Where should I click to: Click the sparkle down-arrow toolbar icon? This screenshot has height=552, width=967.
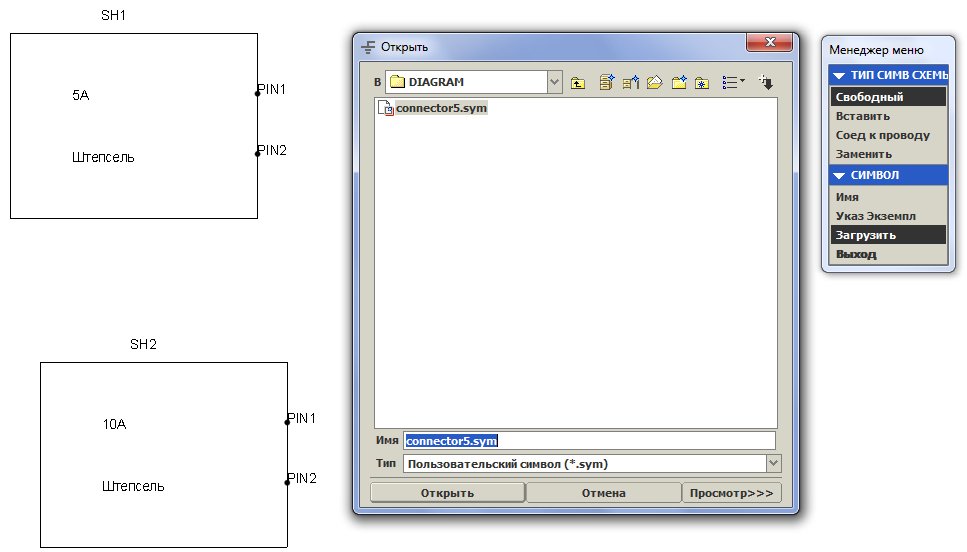[x=766, y=82]
